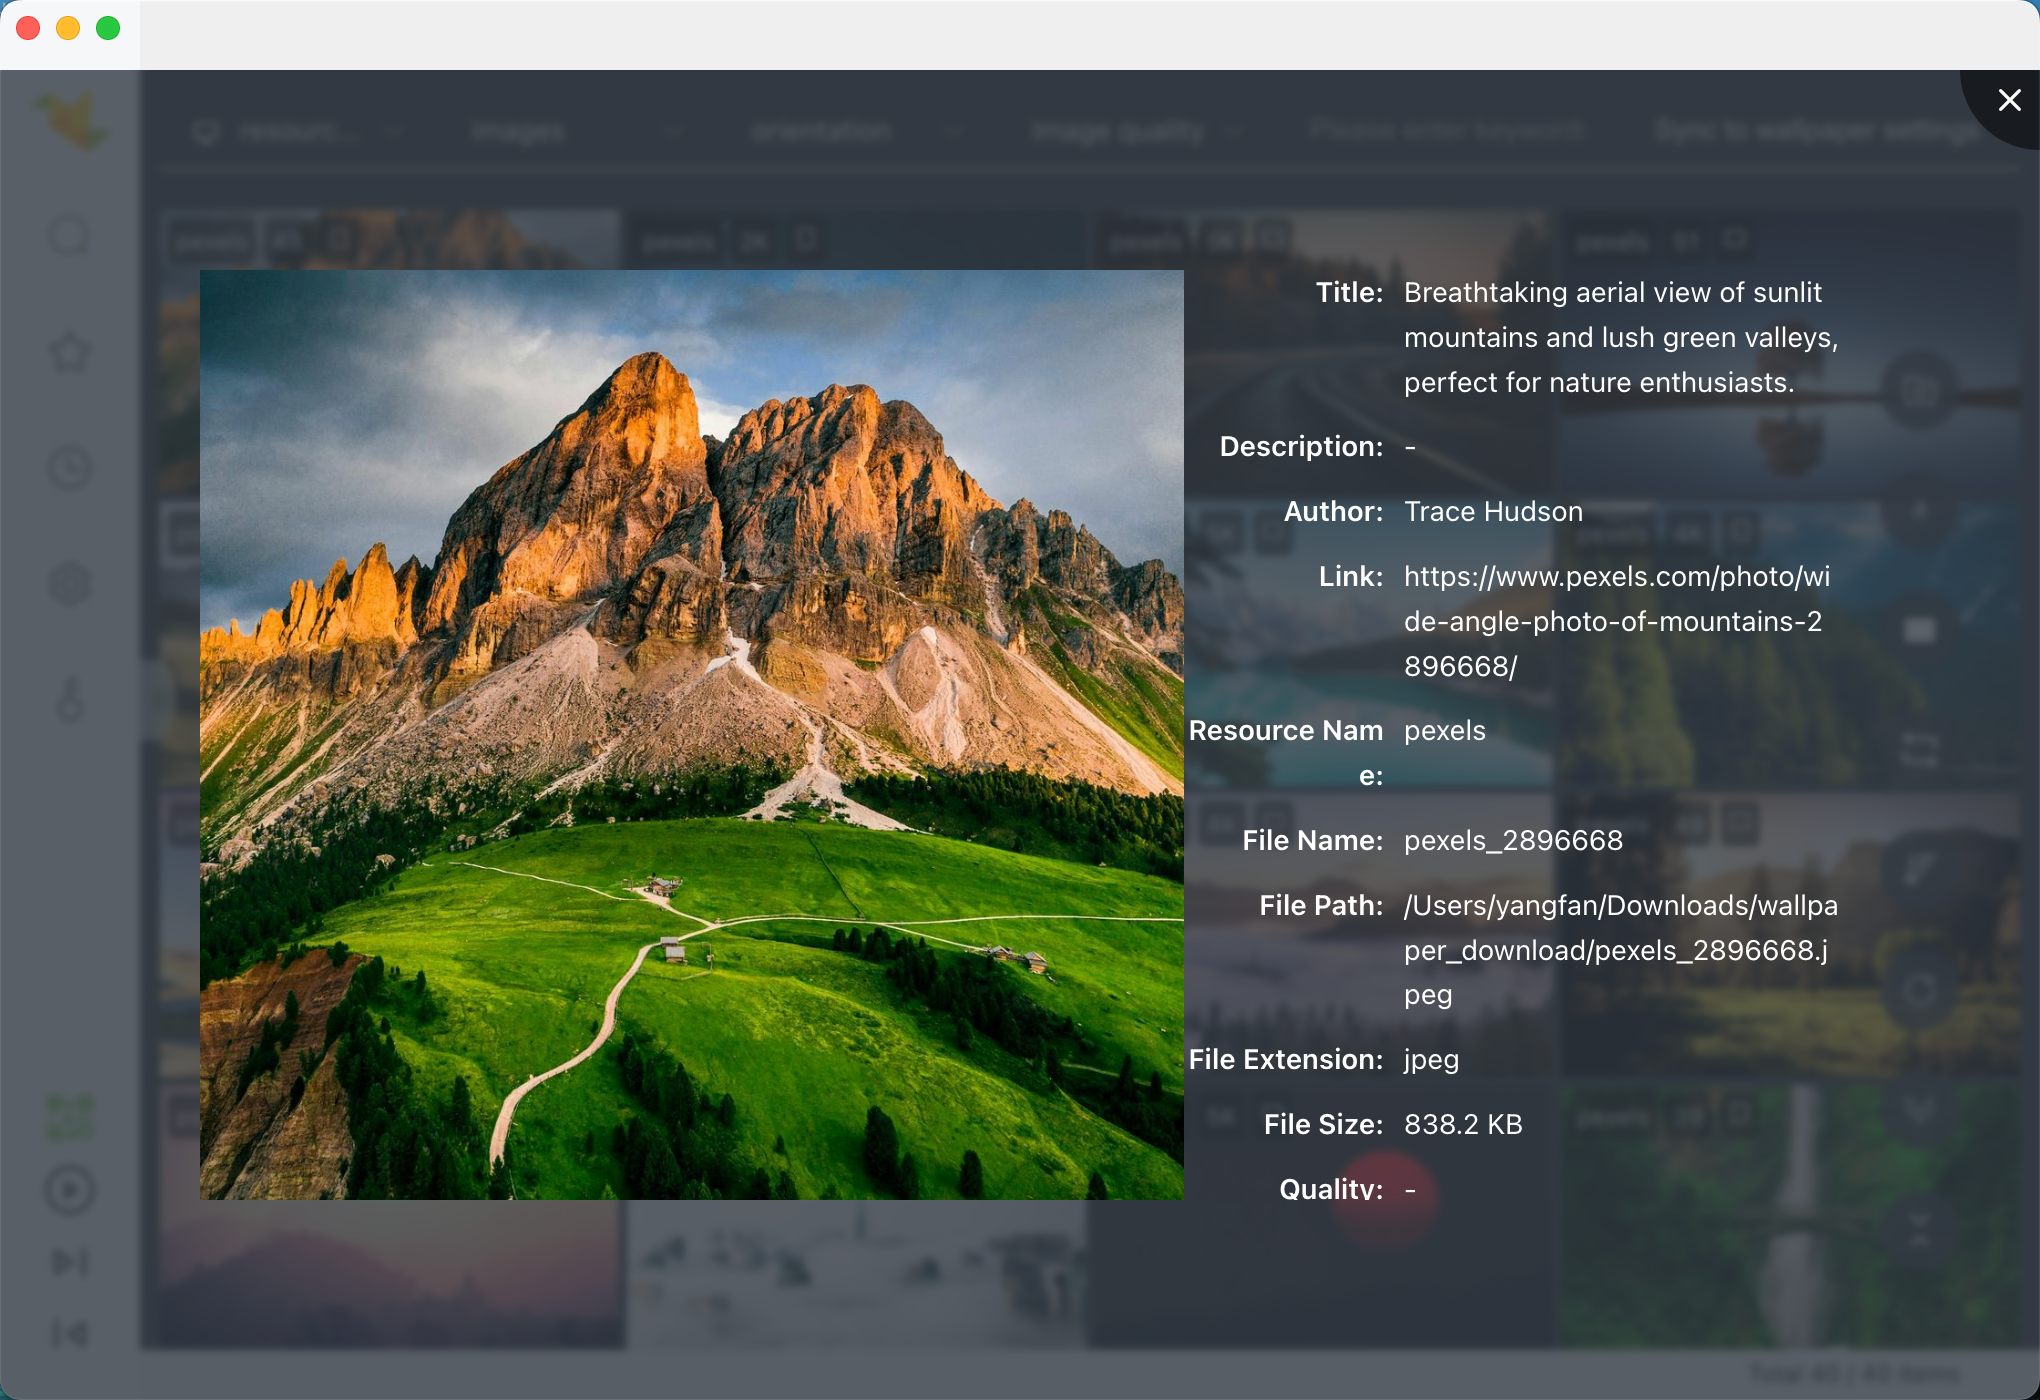This screenshot has height=1400, width=2040.
Task: Open the history clock in sidebar
Action: coord(70,468)
